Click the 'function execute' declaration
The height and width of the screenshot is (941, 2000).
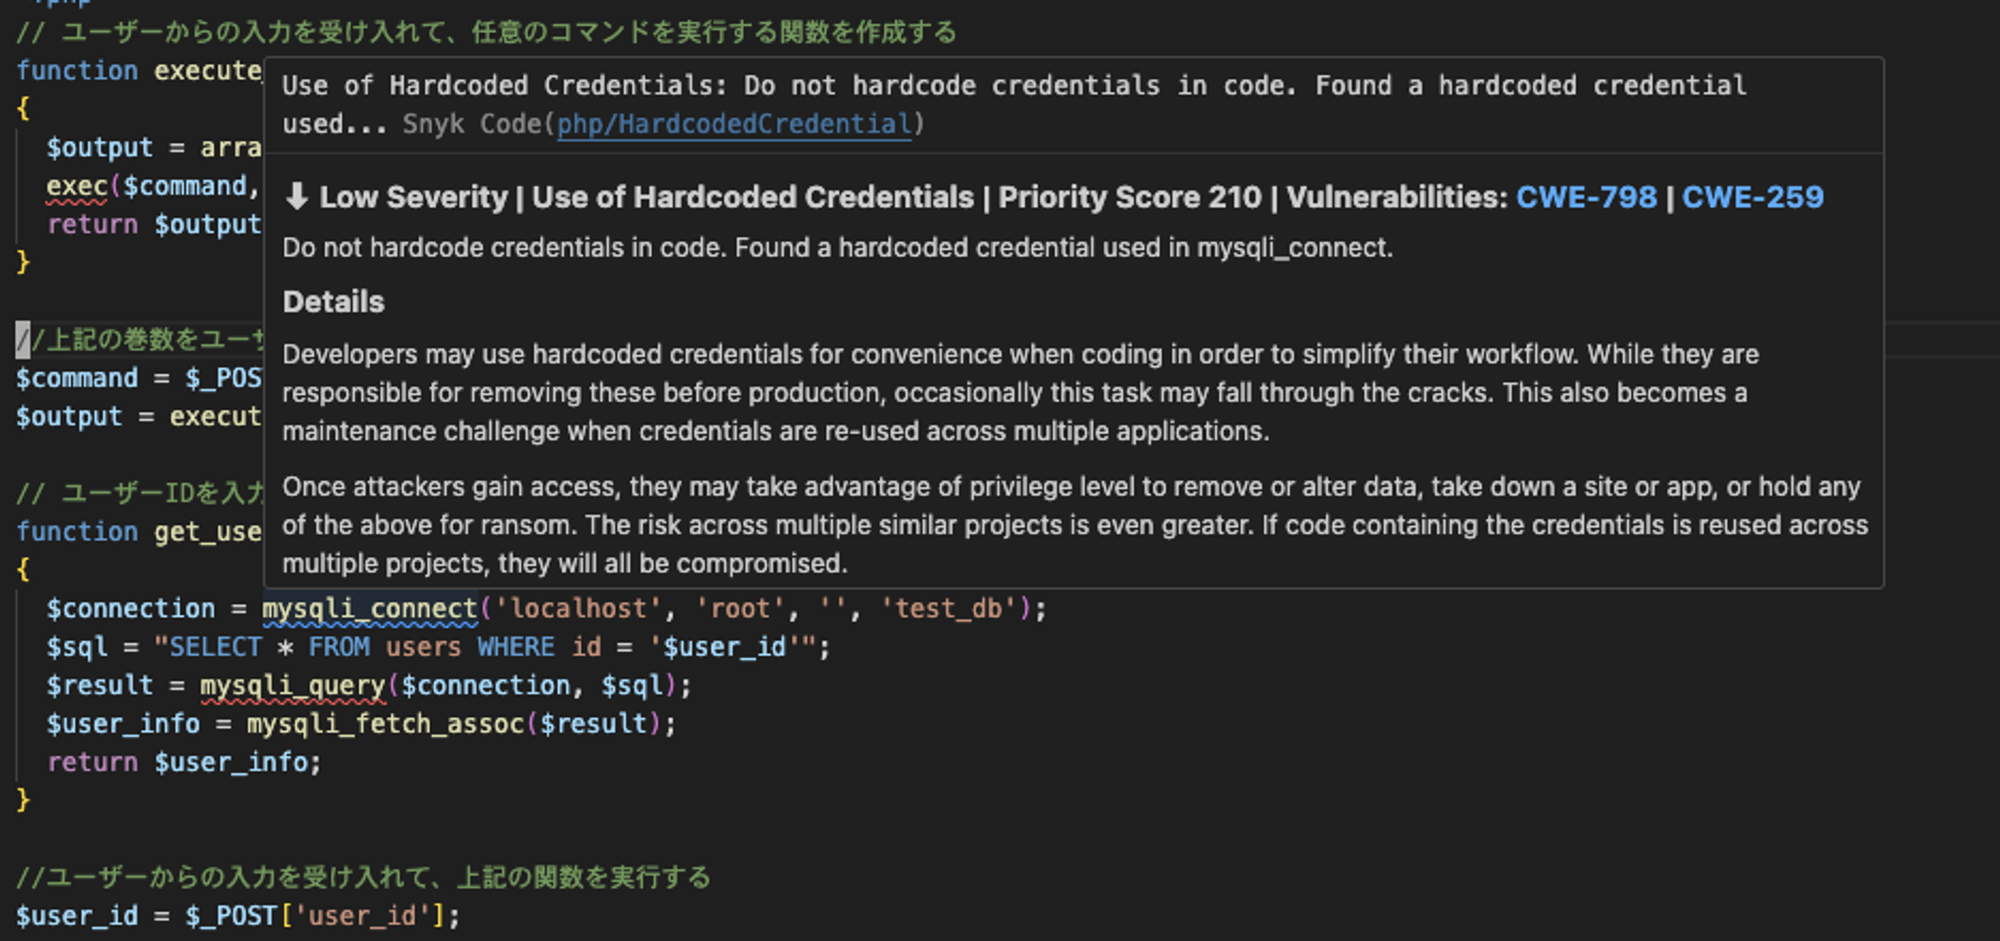pos(139,71)
